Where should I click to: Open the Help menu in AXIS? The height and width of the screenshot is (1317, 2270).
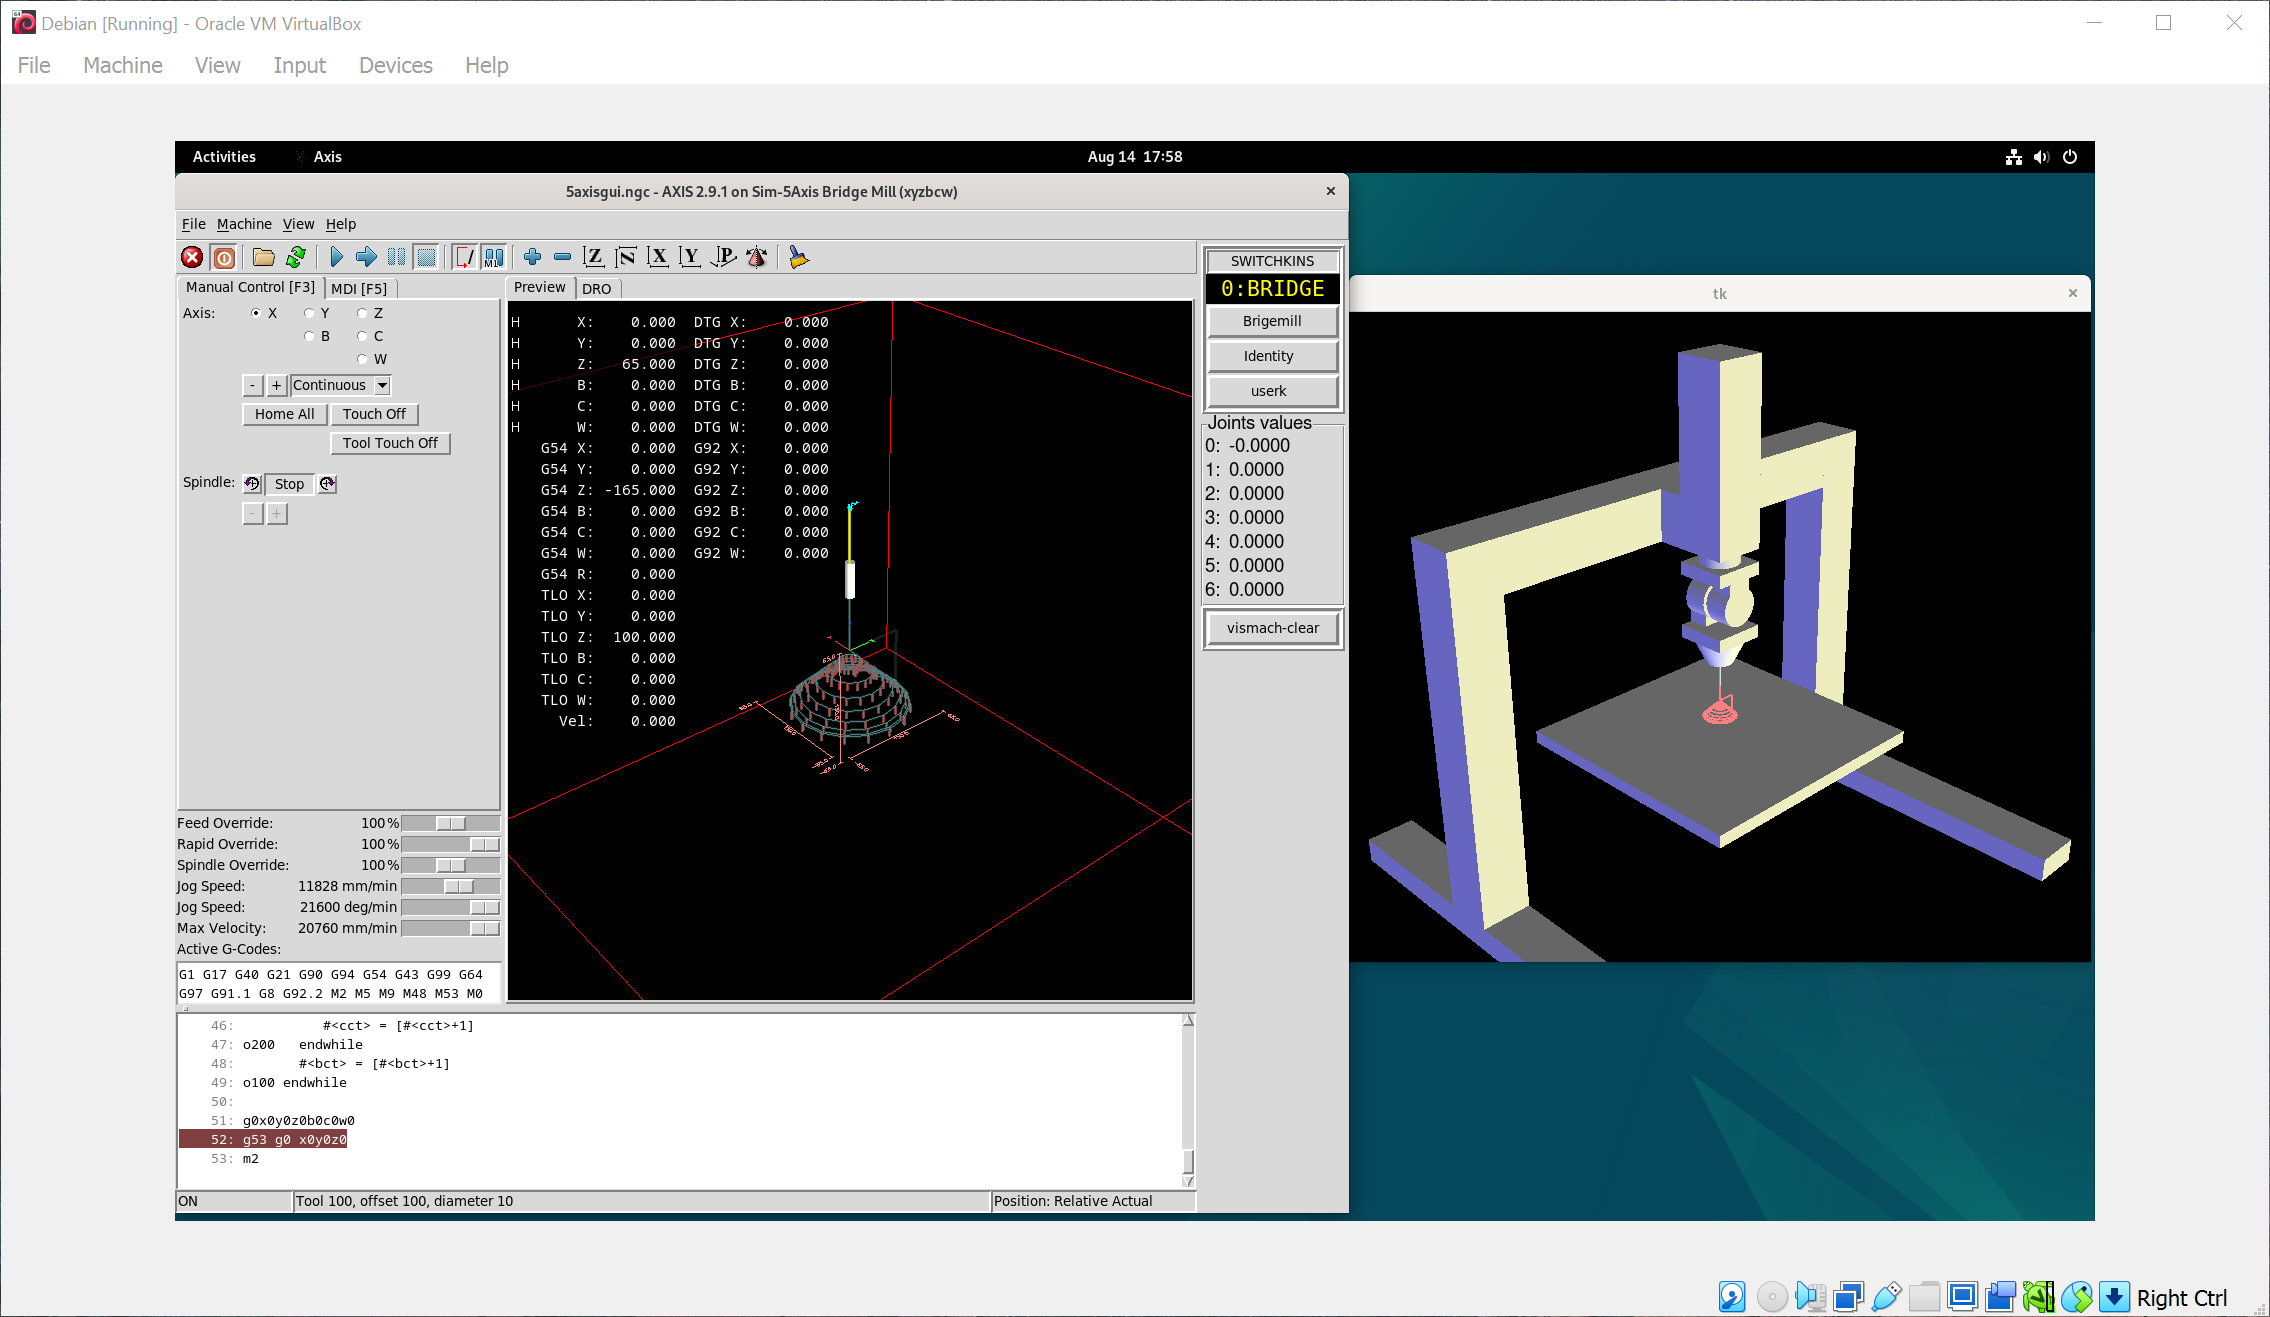coord(341,224)
